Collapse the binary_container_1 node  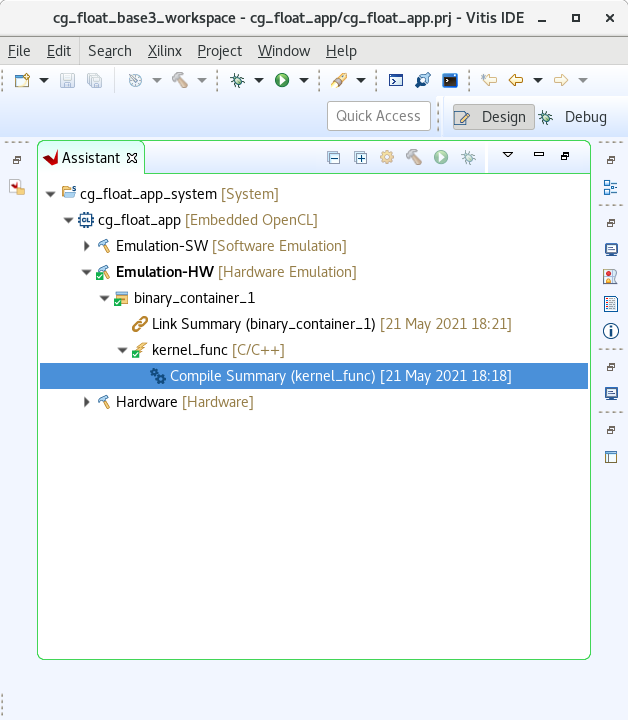[x=104, y=298]
